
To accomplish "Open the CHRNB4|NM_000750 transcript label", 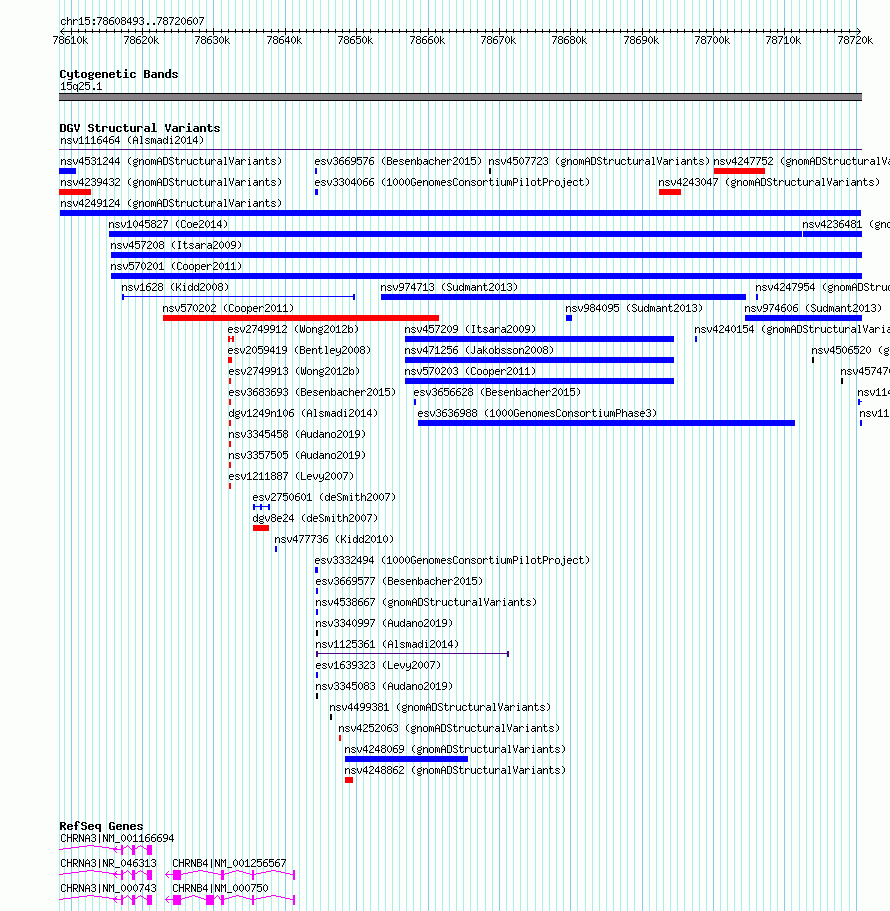I will coord(220,888).
